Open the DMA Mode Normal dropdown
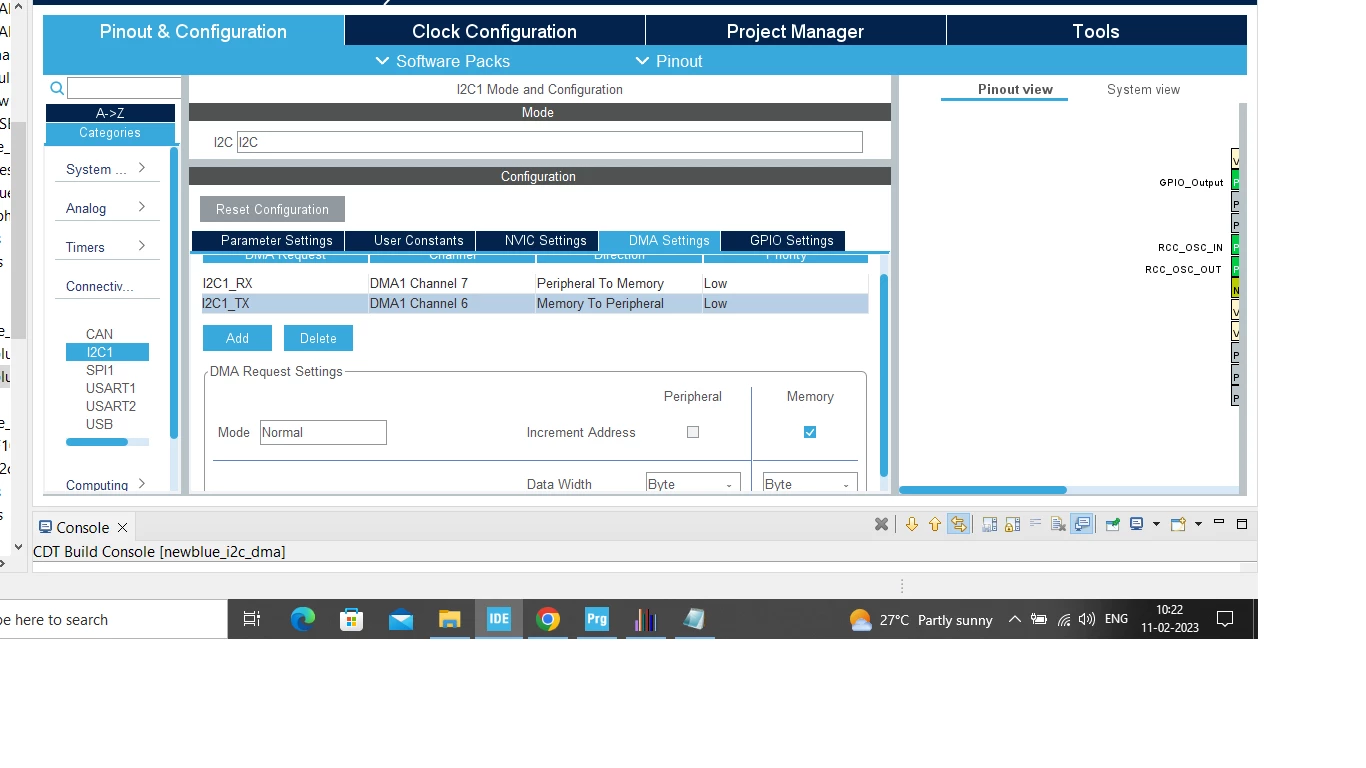The width and height of the screenshot is (1366, 768). pyautogui.click(x=323, y=432)
